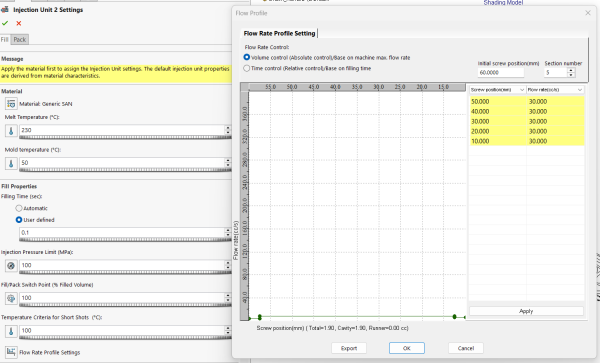Select the screw position cell 50.000
The image size is (600, 363).
pyautogui.click(x=498, y=101)
